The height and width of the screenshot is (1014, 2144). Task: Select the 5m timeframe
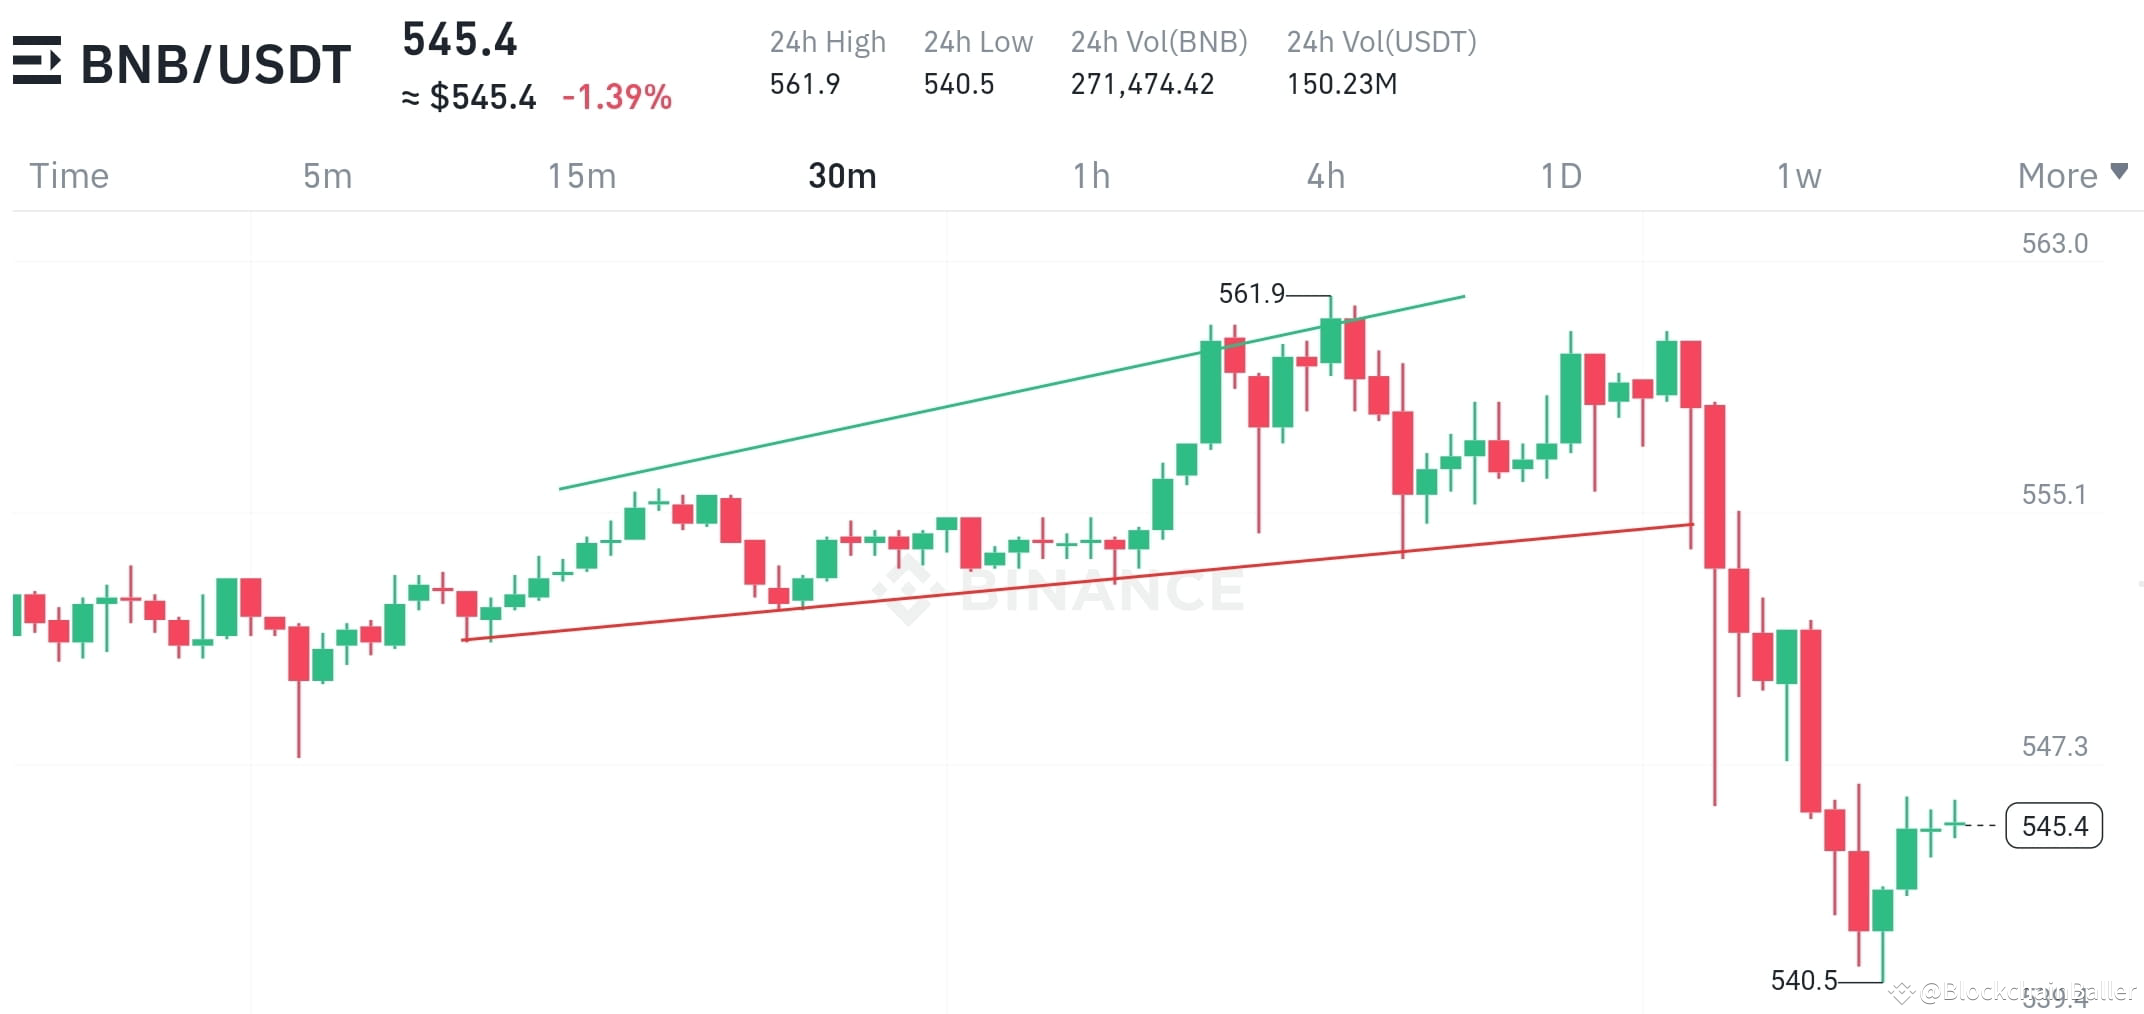pos(326,175)
